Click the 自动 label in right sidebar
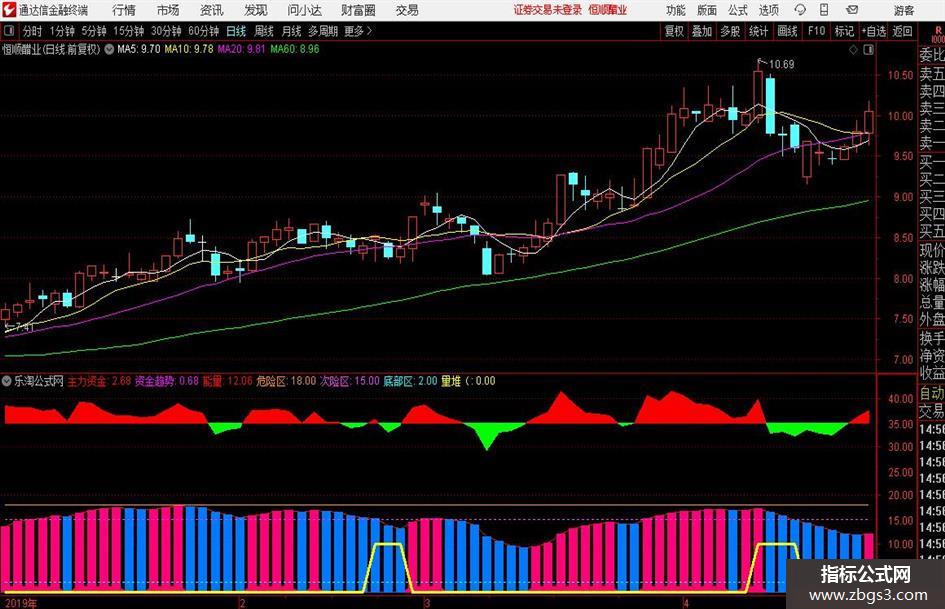 [931, 393]
